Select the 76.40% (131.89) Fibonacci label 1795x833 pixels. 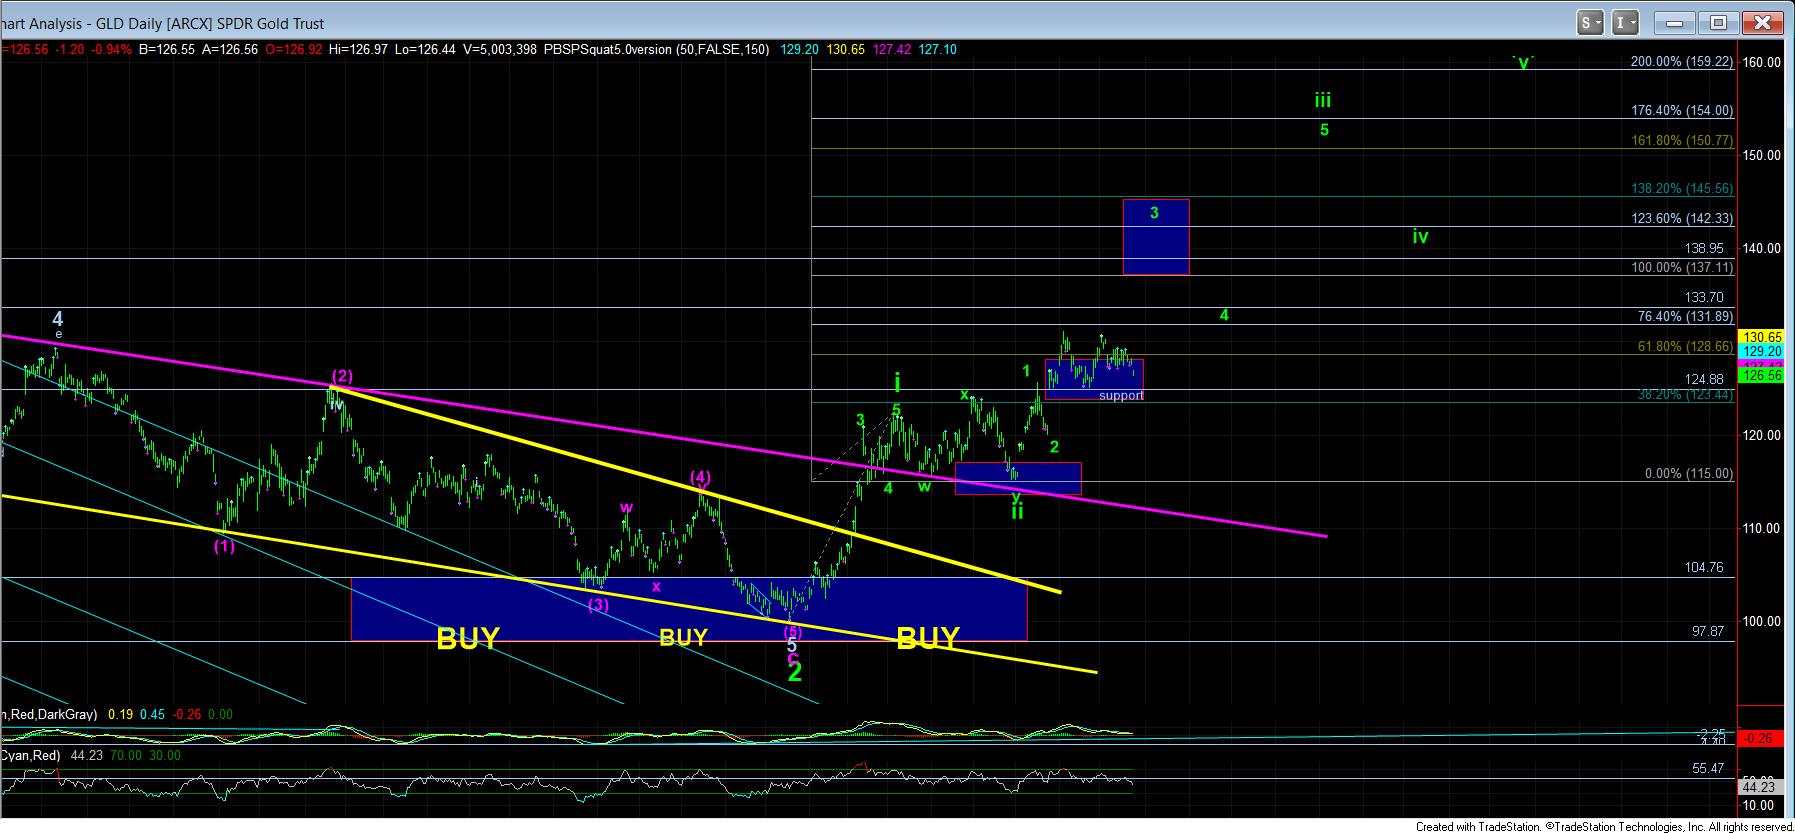pos(1686,316)
